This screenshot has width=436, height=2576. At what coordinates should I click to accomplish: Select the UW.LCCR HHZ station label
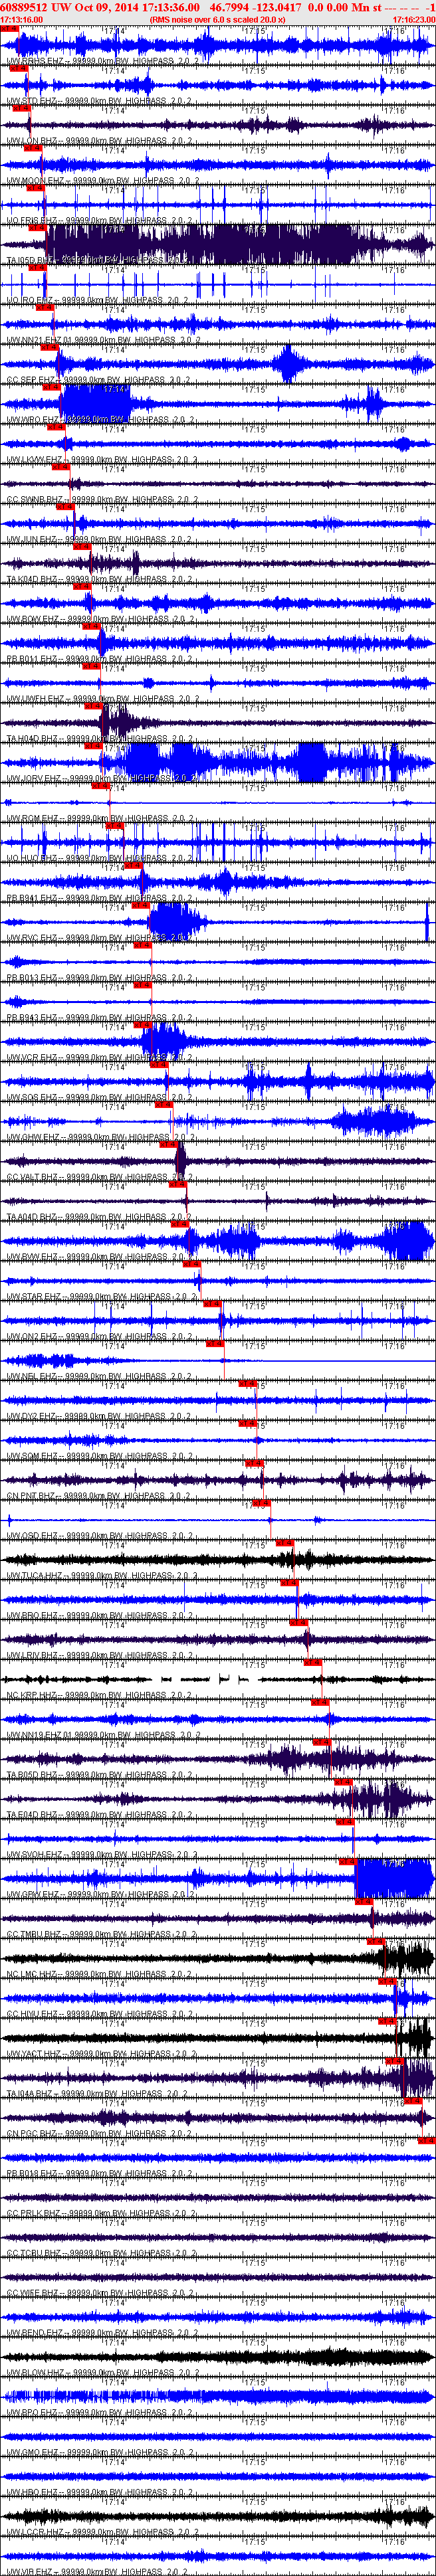103,2533
